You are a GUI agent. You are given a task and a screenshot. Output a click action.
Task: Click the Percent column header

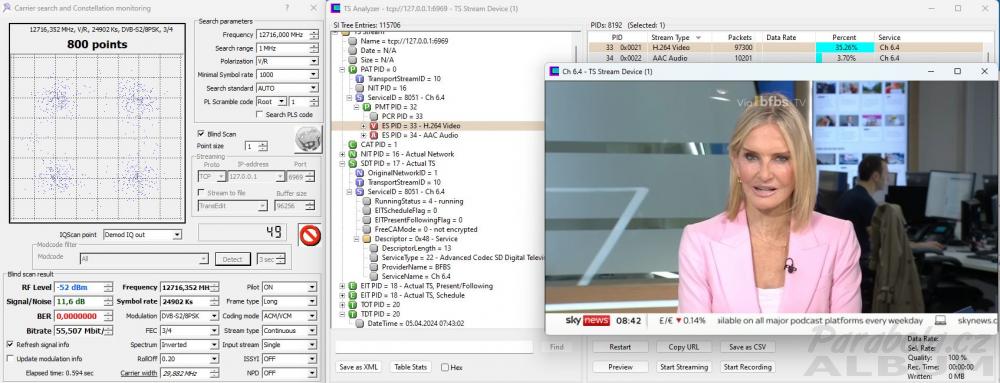(844, 38)
